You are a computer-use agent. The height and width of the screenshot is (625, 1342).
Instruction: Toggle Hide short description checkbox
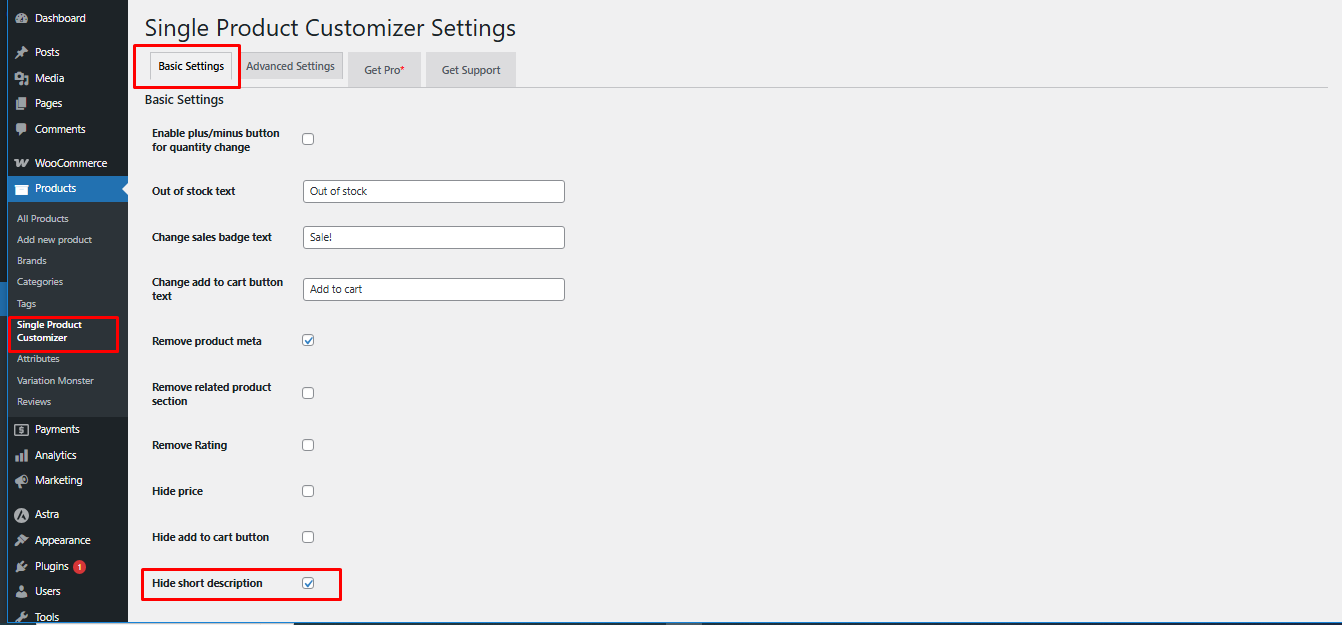coord(308,583)
